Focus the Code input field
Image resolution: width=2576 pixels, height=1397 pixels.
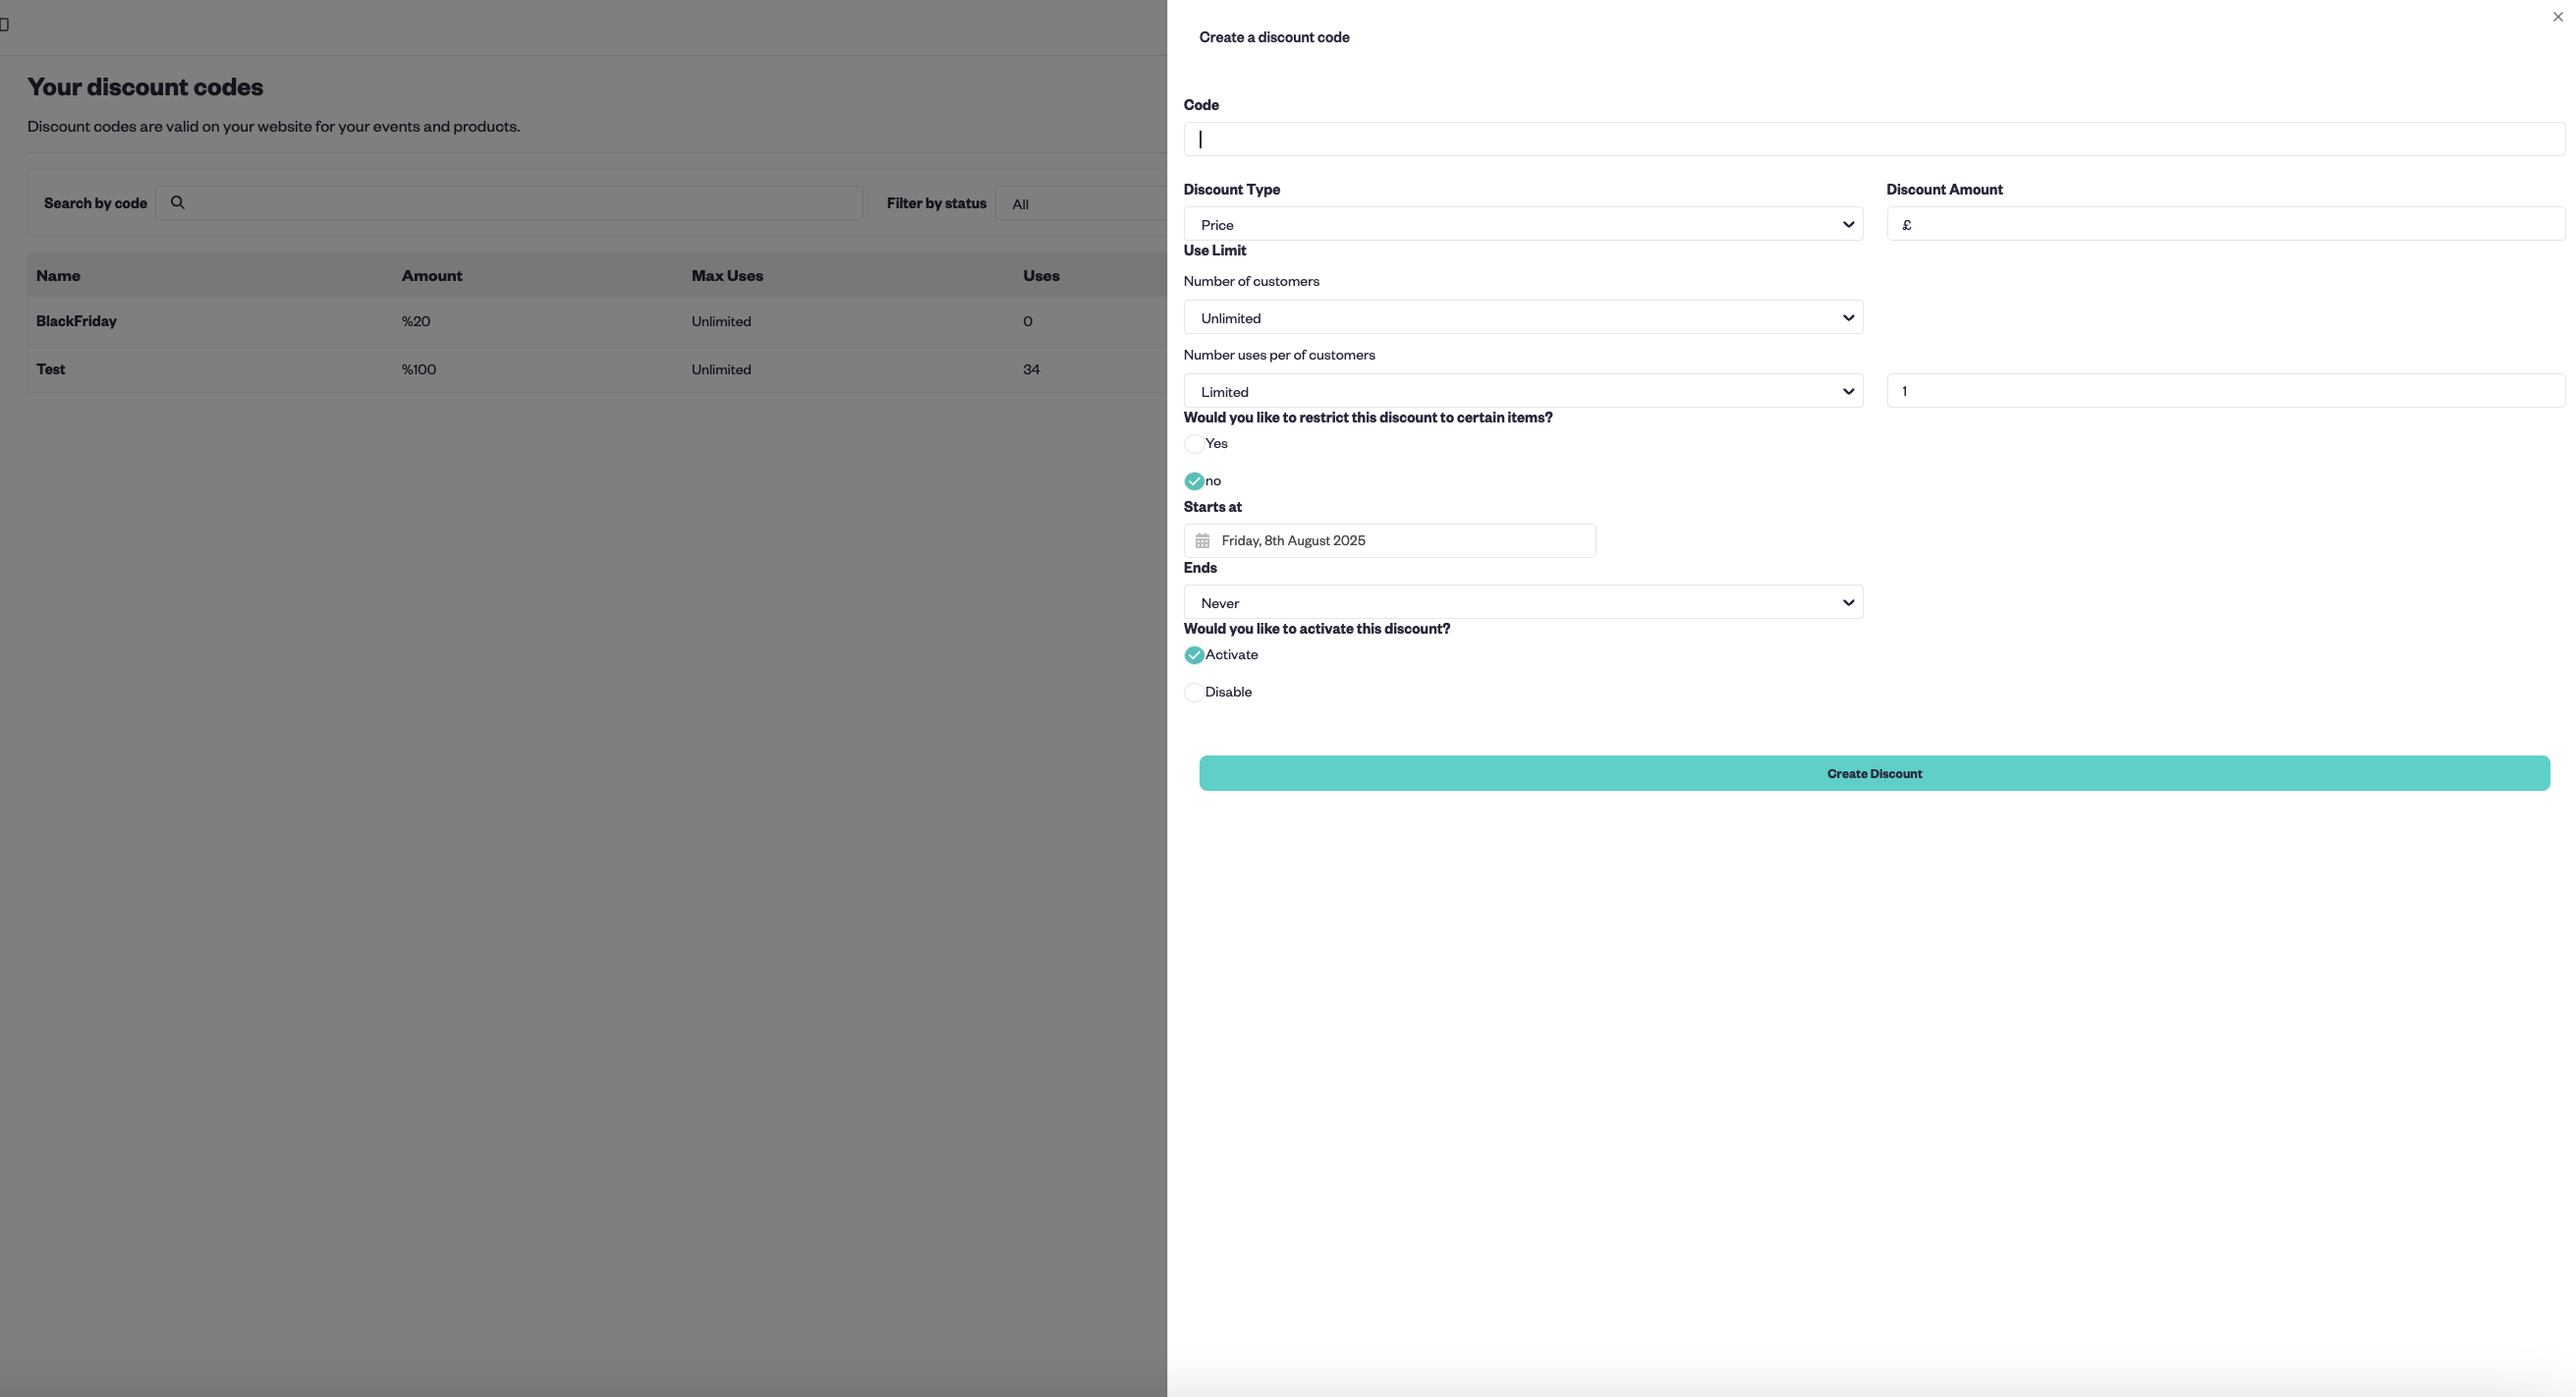pos(1872,140)
